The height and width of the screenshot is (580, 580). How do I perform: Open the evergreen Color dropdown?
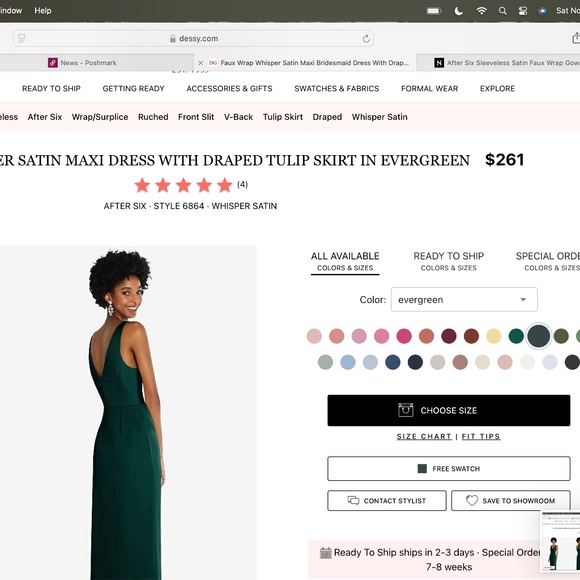464,299
